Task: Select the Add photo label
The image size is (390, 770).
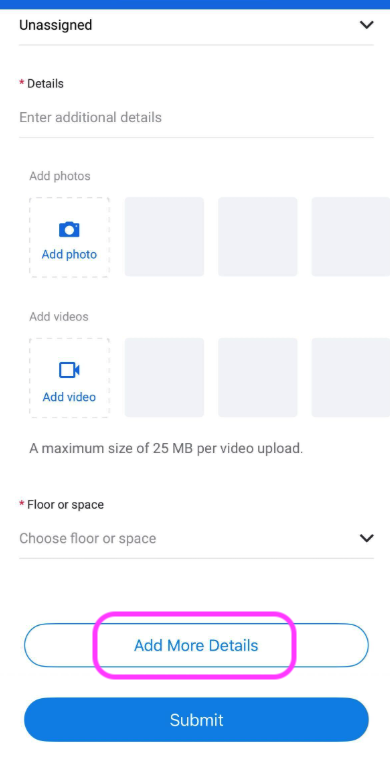Action: tap(69, 254)
